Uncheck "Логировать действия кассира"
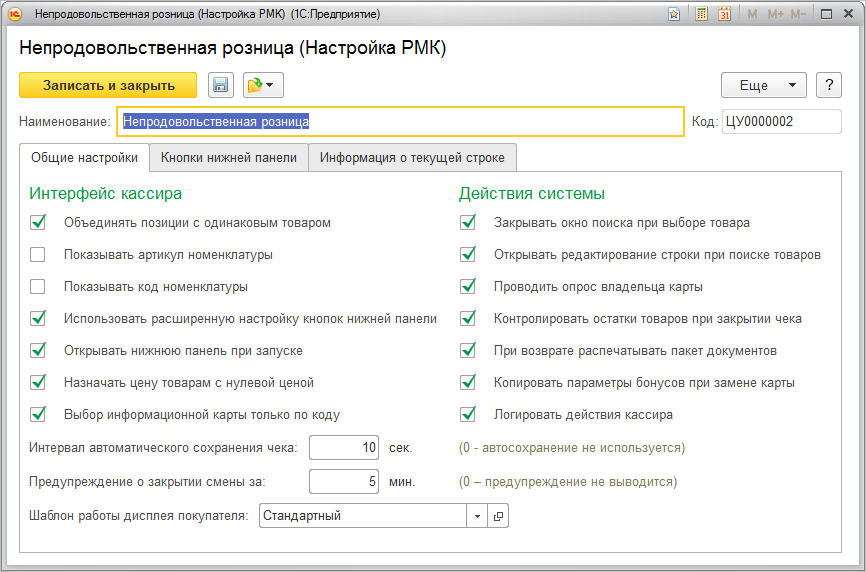Viewport: 866px width, 572px height. tap(467, 414)
